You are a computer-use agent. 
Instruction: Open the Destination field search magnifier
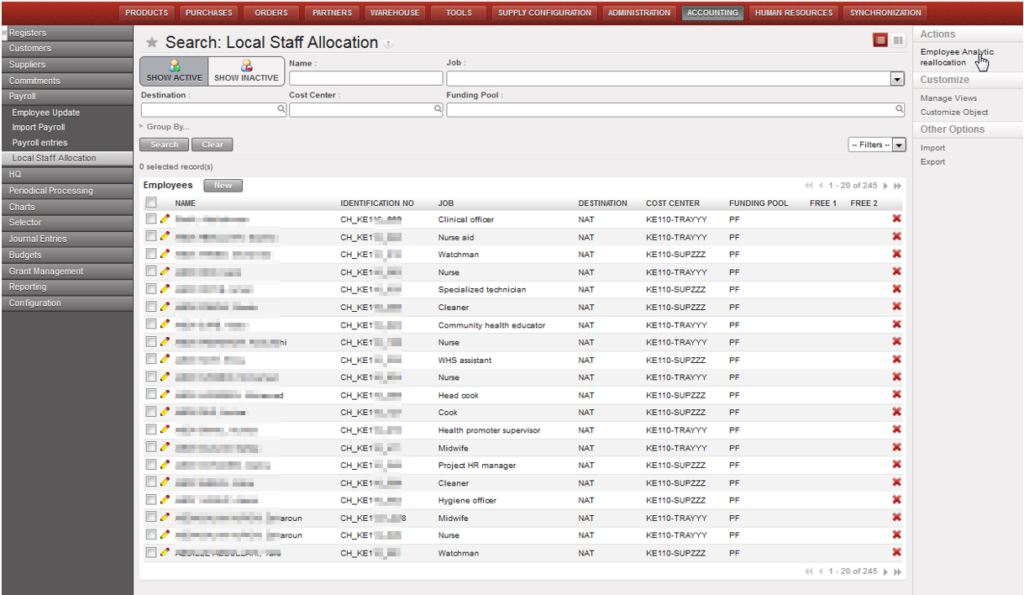(281, 110)
